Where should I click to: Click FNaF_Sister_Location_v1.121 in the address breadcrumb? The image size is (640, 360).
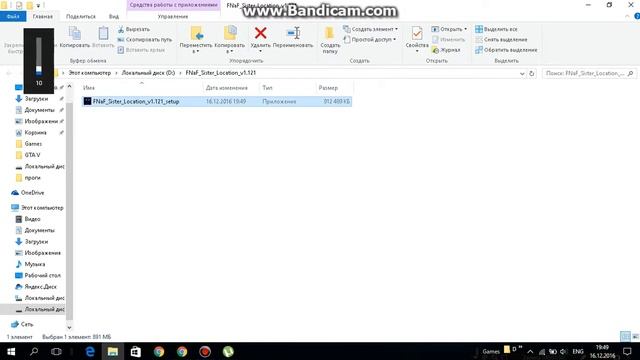pos(220,73)
